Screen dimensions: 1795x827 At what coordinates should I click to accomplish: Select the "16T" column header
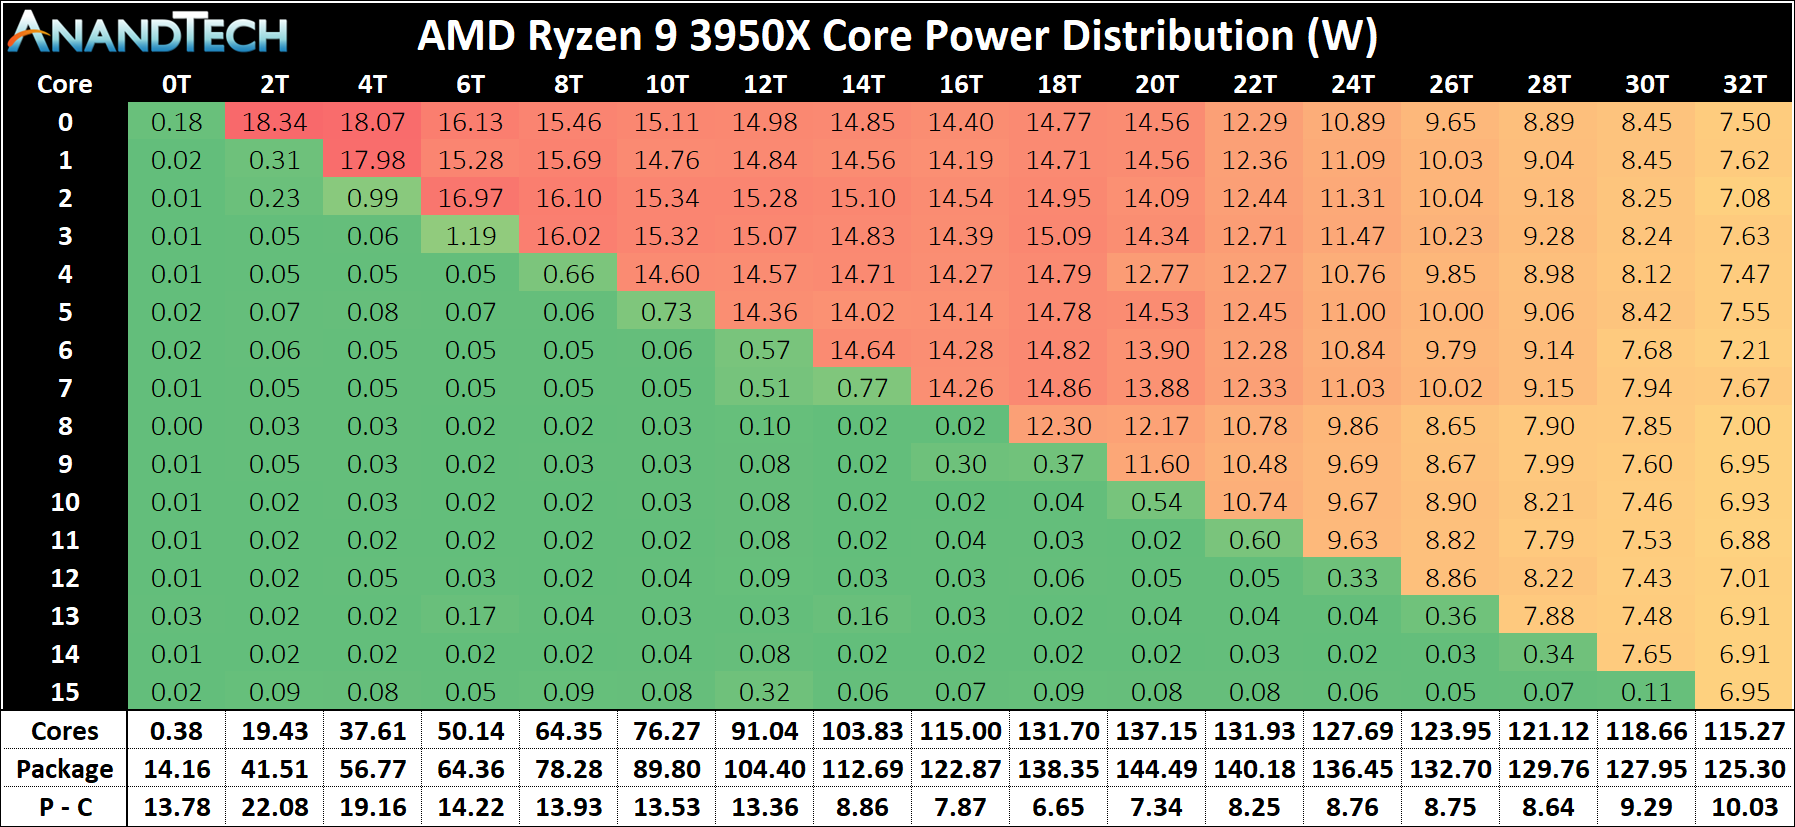[x=961, y=85]
